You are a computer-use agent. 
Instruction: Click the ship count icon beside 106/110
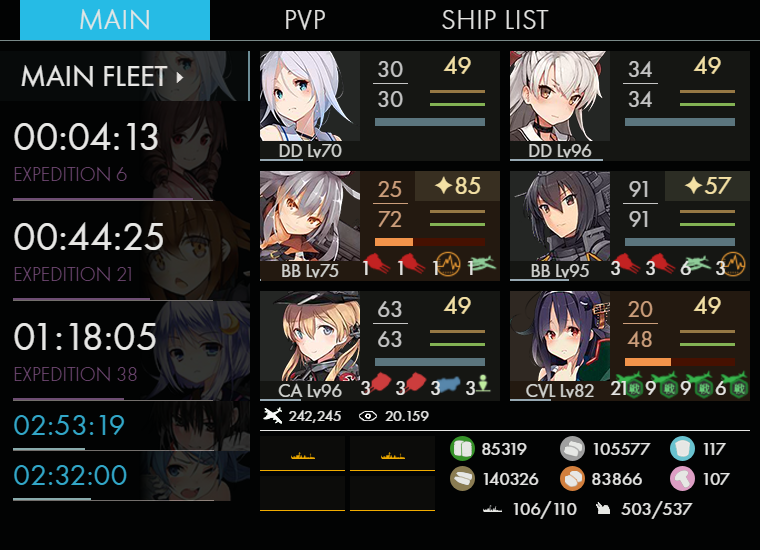(x=492, y=509)
